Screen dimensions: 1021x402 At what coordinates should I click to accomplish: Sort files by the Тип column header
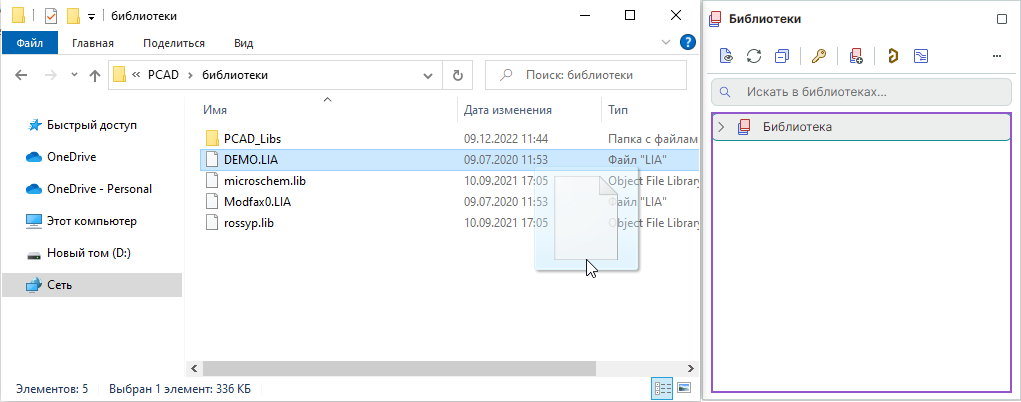617,110
